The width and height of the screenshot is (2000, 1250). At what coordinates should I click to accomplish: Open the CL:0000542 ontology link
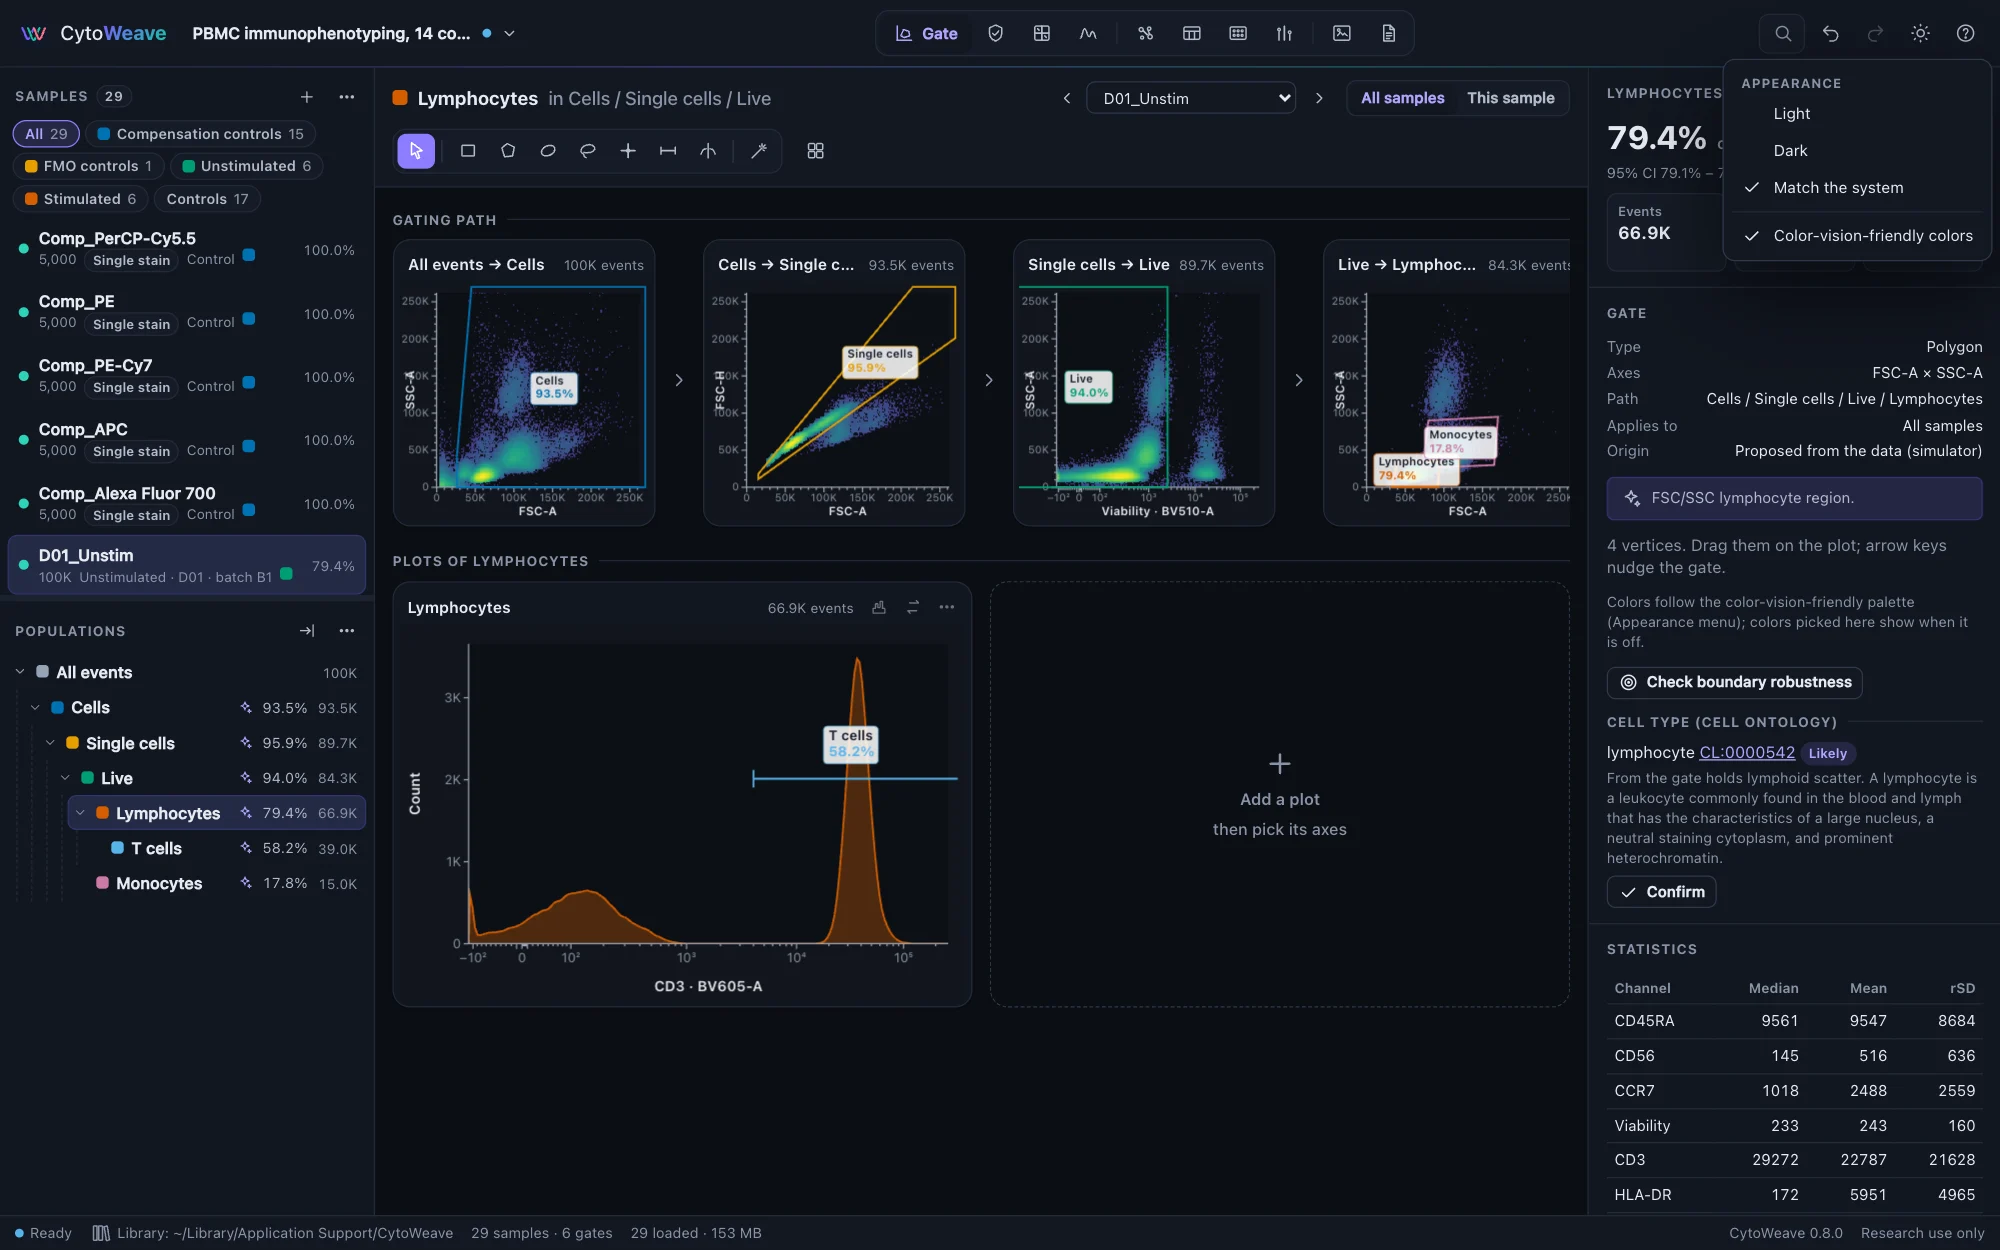1747,753
